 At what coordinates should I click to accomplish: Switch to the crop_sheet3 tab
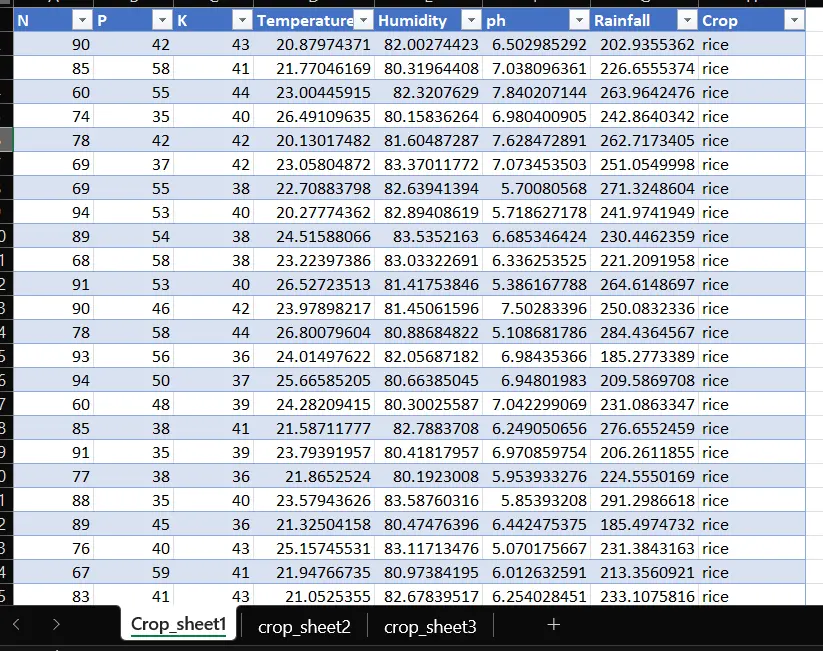430,628
